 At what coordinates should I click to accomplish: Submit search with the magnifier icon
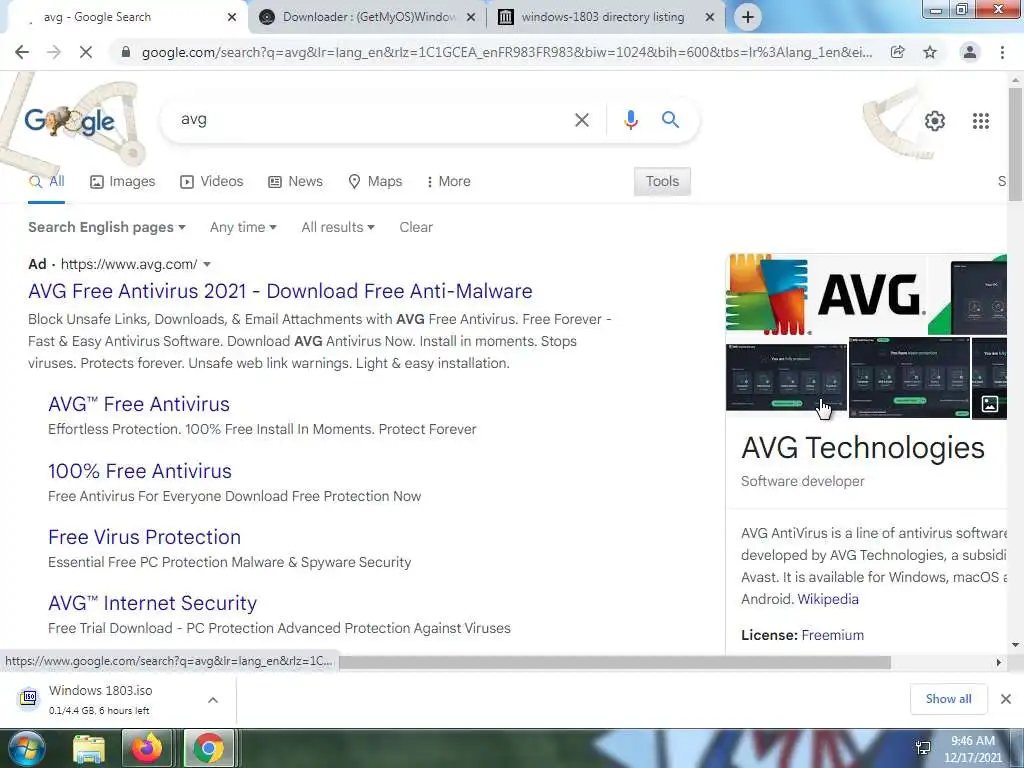670,120
